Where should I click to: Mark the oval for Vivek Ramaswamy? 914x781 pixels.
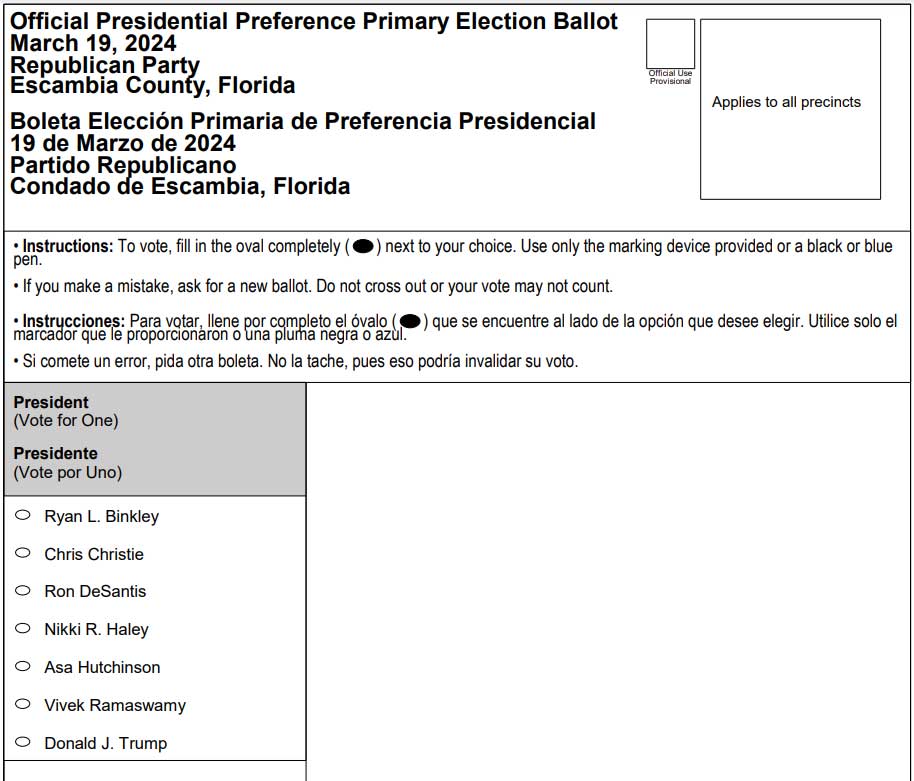pos(23,704)
